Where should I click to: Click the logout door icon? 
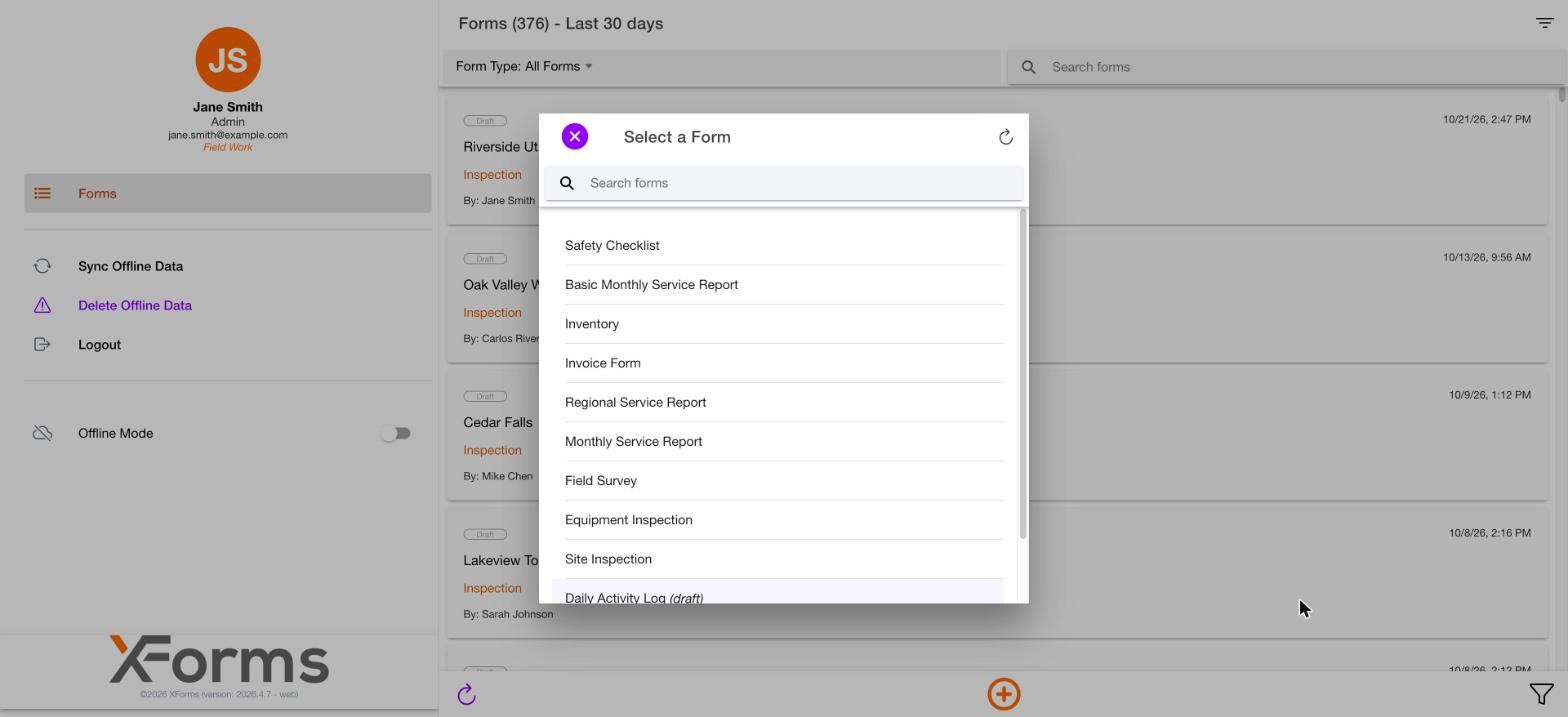pos(42,344)
